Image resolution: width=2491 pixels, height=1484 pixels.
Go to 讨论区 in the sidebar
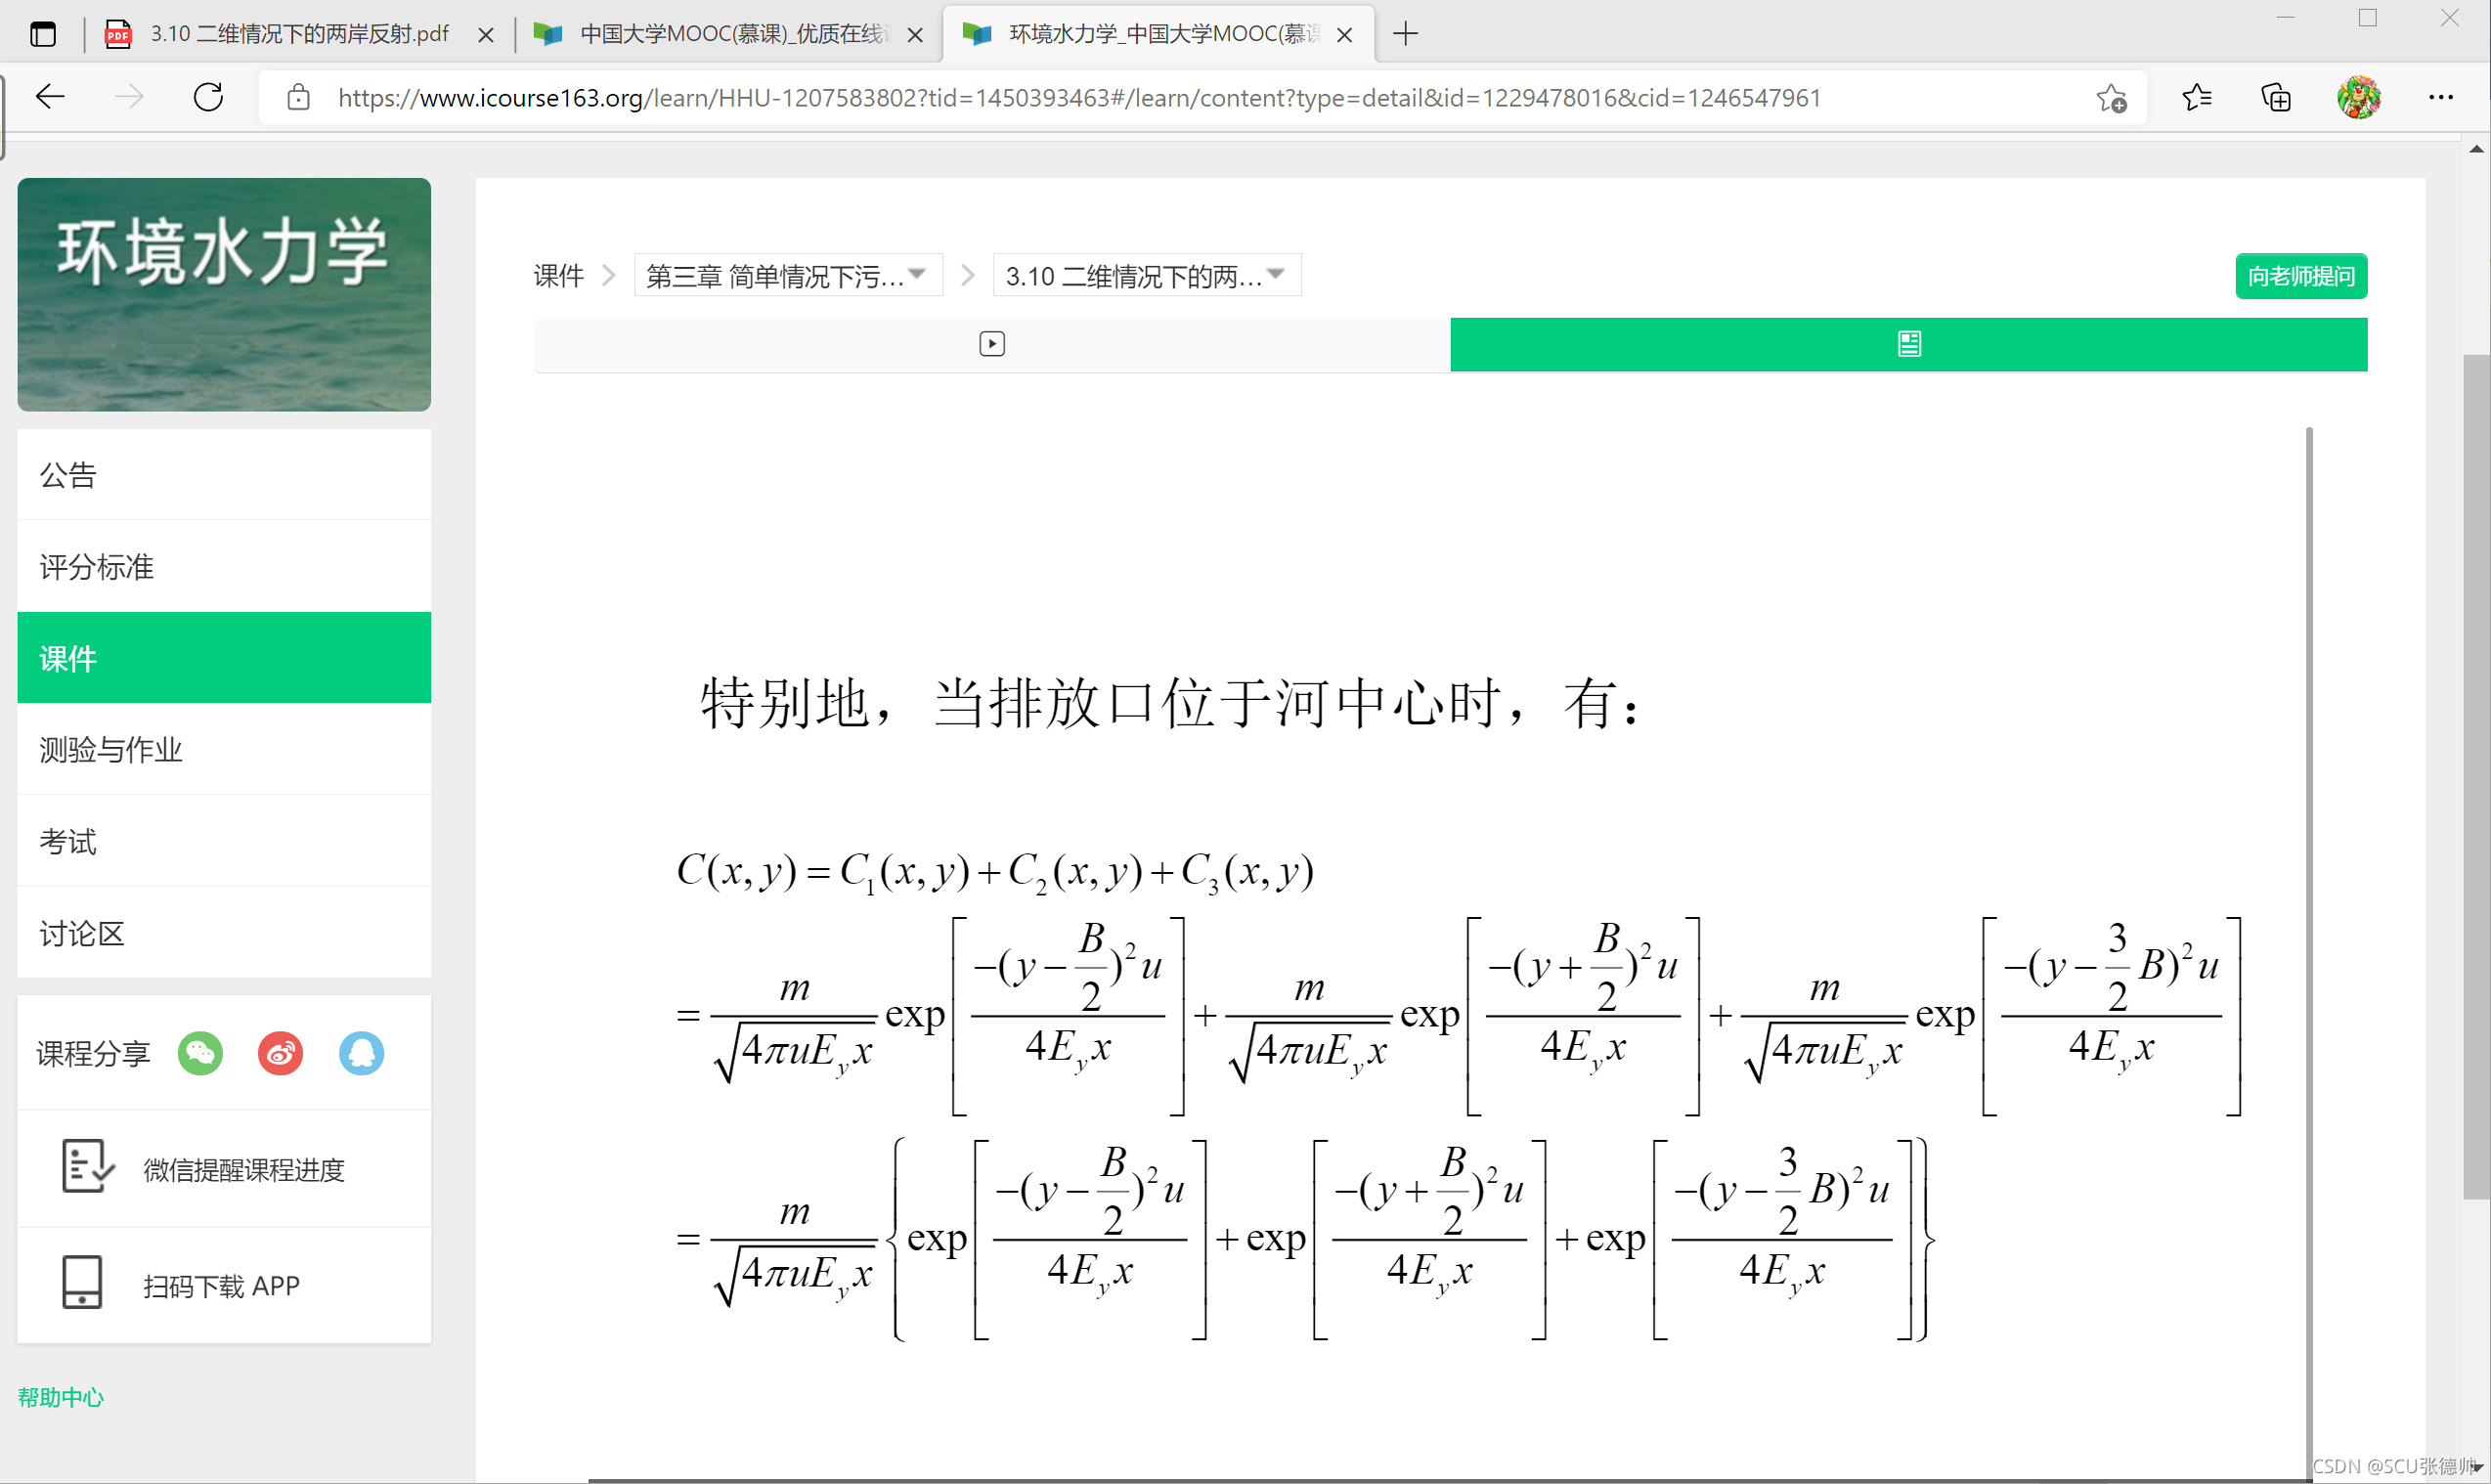tap(82, 933)
